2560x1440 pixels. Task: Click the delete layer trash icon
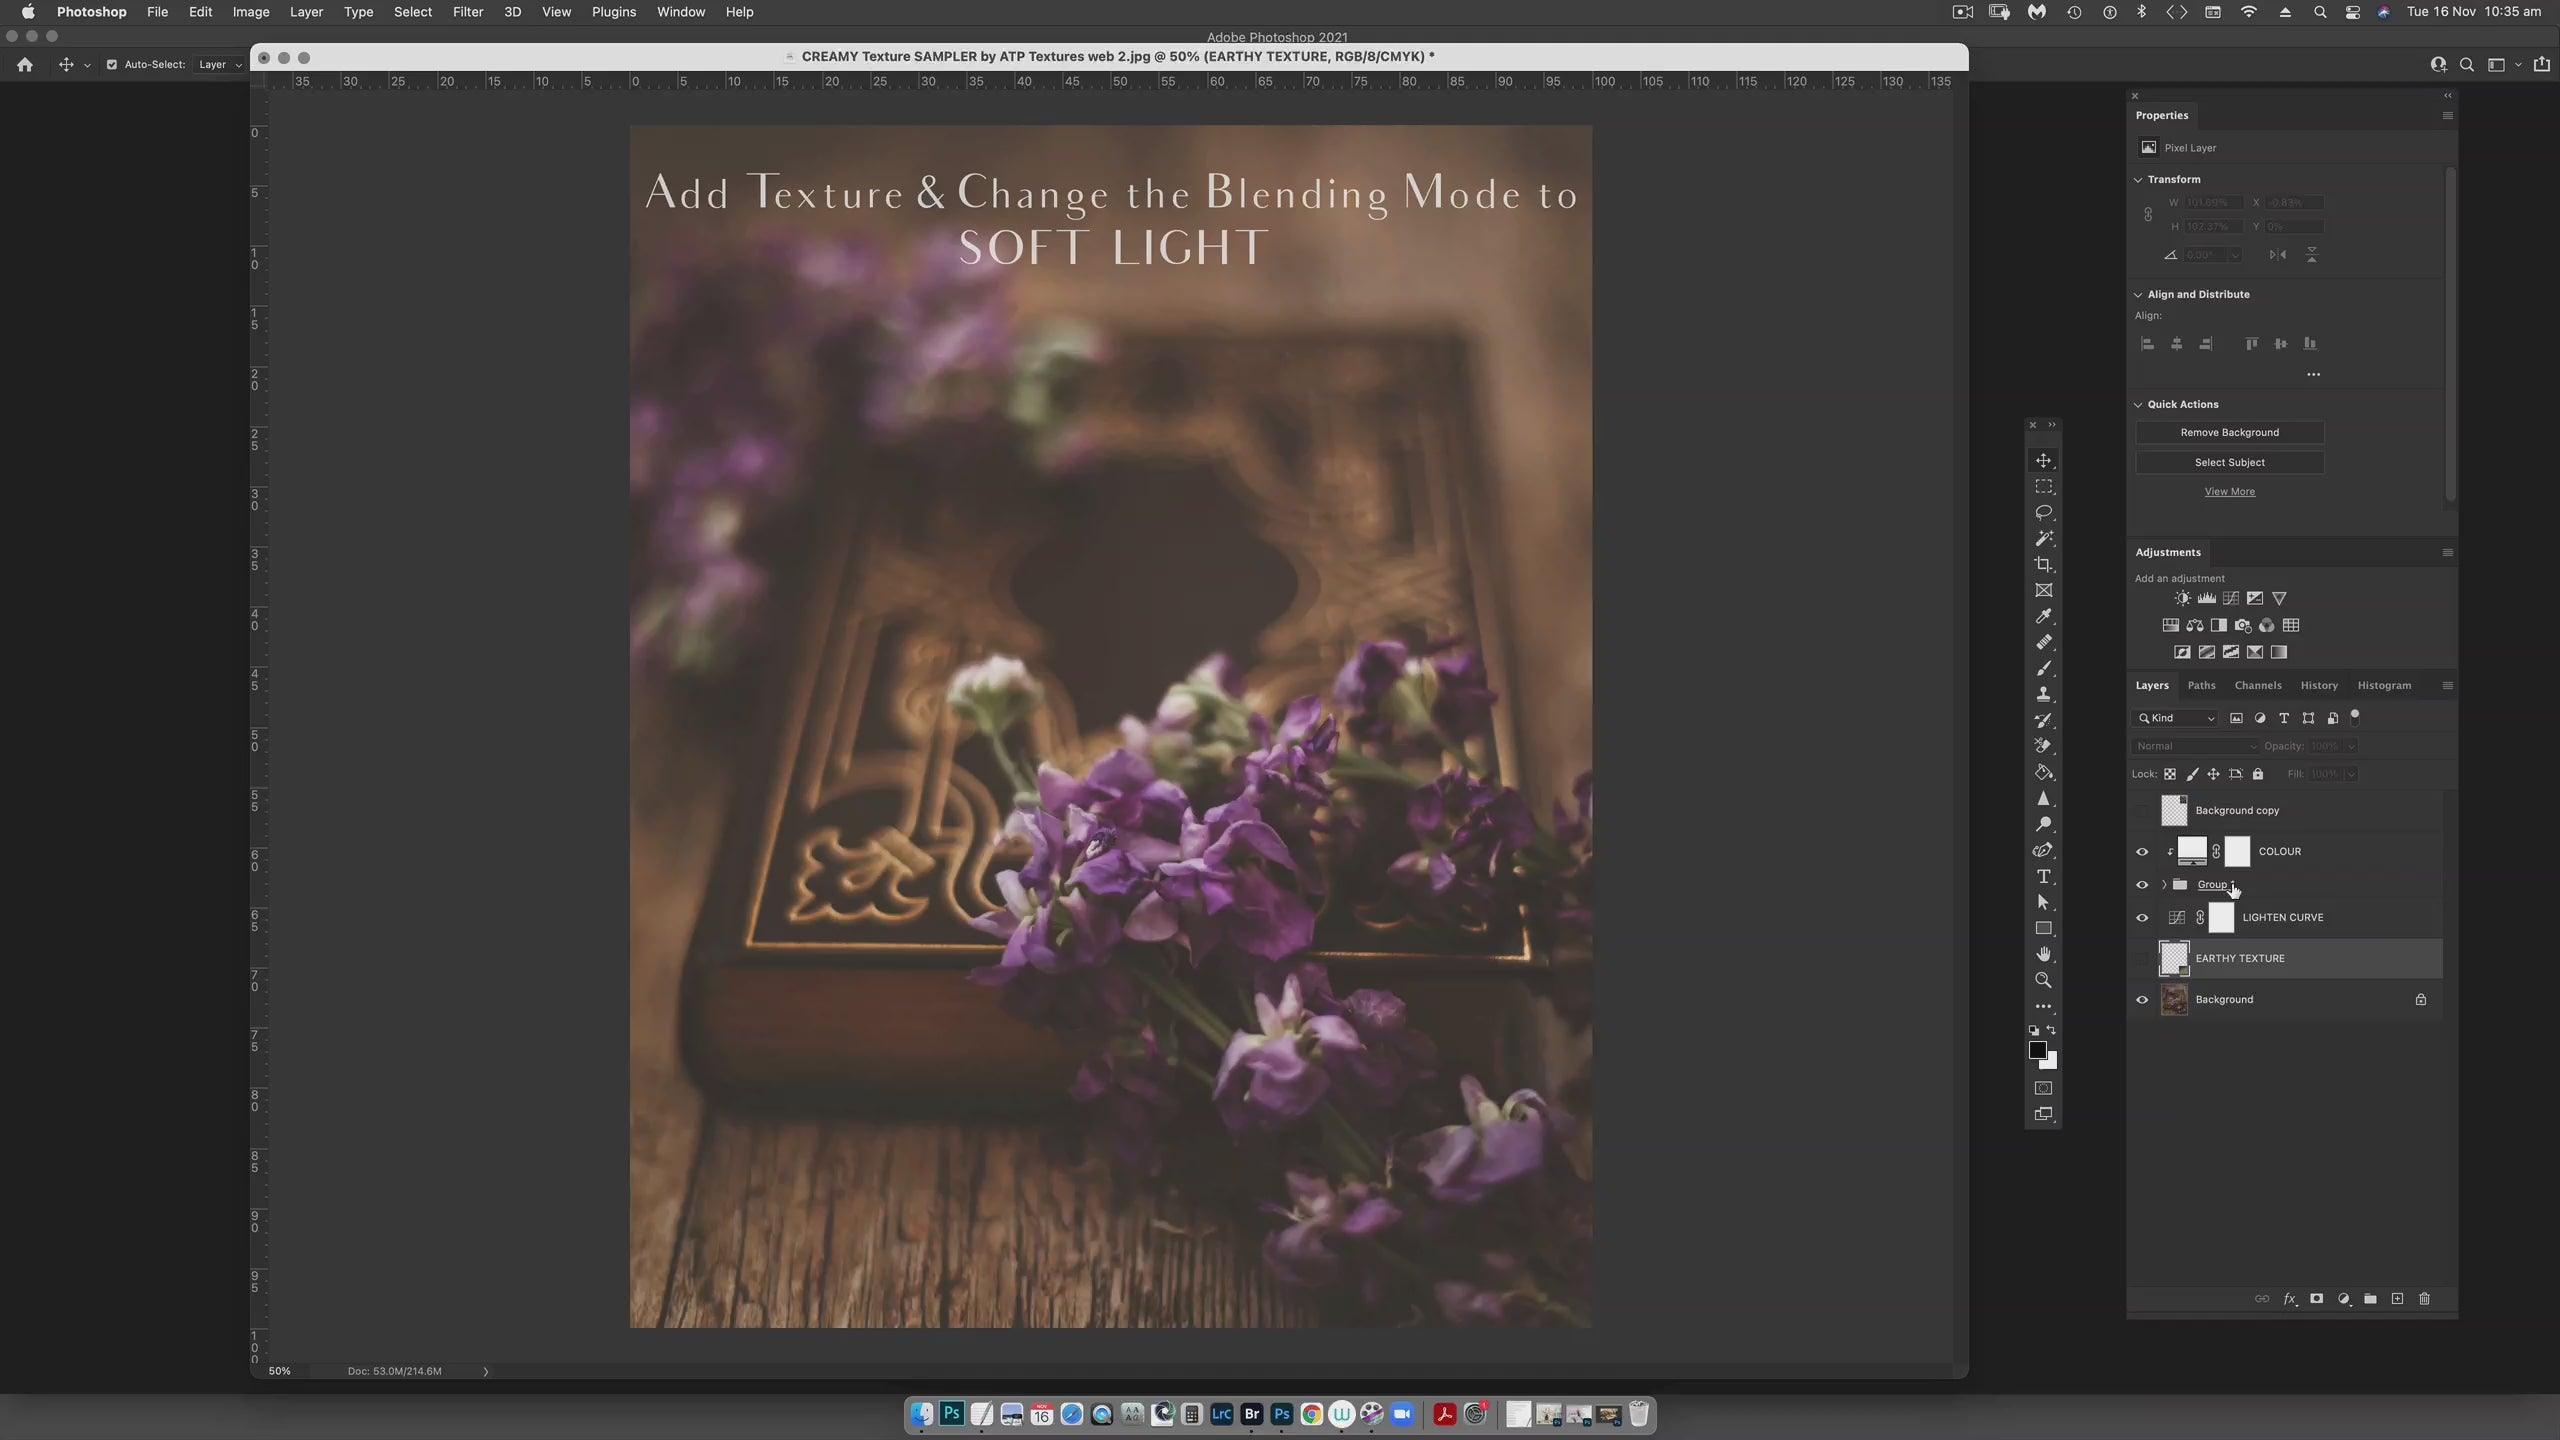2424,1298
